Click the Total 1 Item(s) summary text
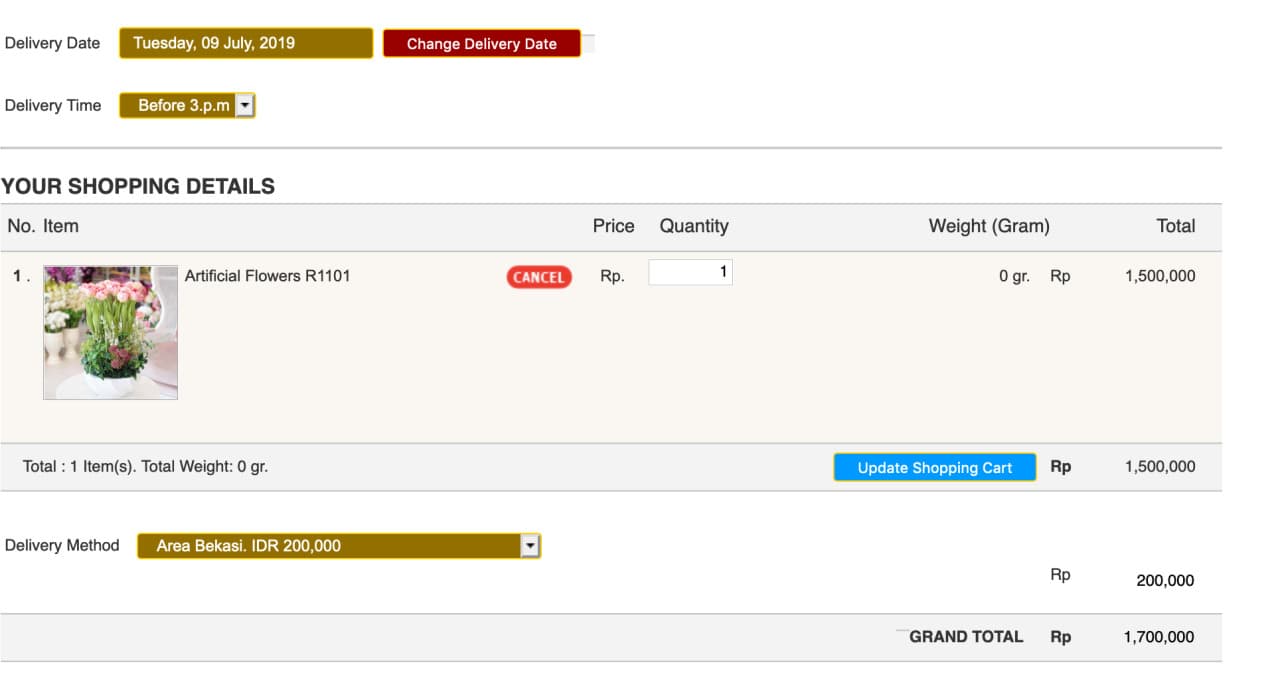 coord(145,466)
